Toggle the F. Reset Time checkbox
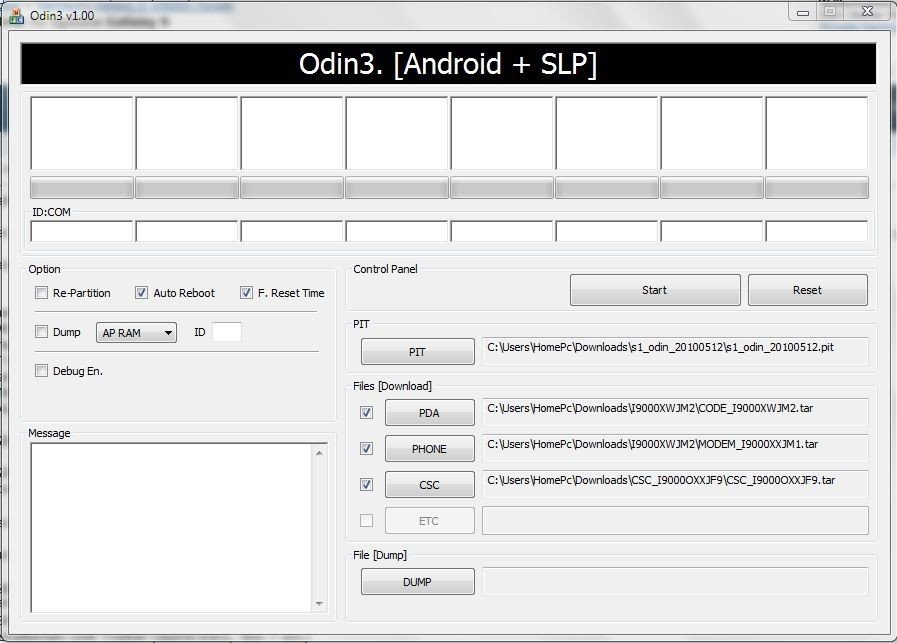The width and height of the screenshot is (897, 643). [246, 293]
